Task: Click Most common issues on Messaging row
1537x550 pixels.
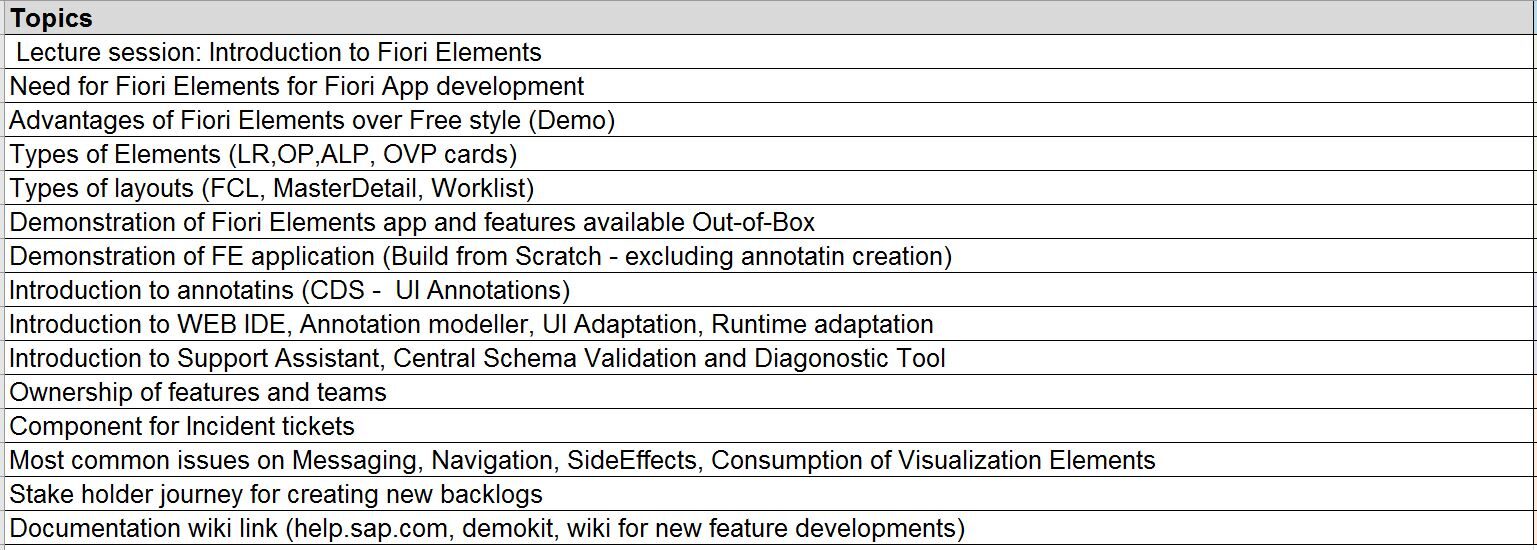Action: 582,460
